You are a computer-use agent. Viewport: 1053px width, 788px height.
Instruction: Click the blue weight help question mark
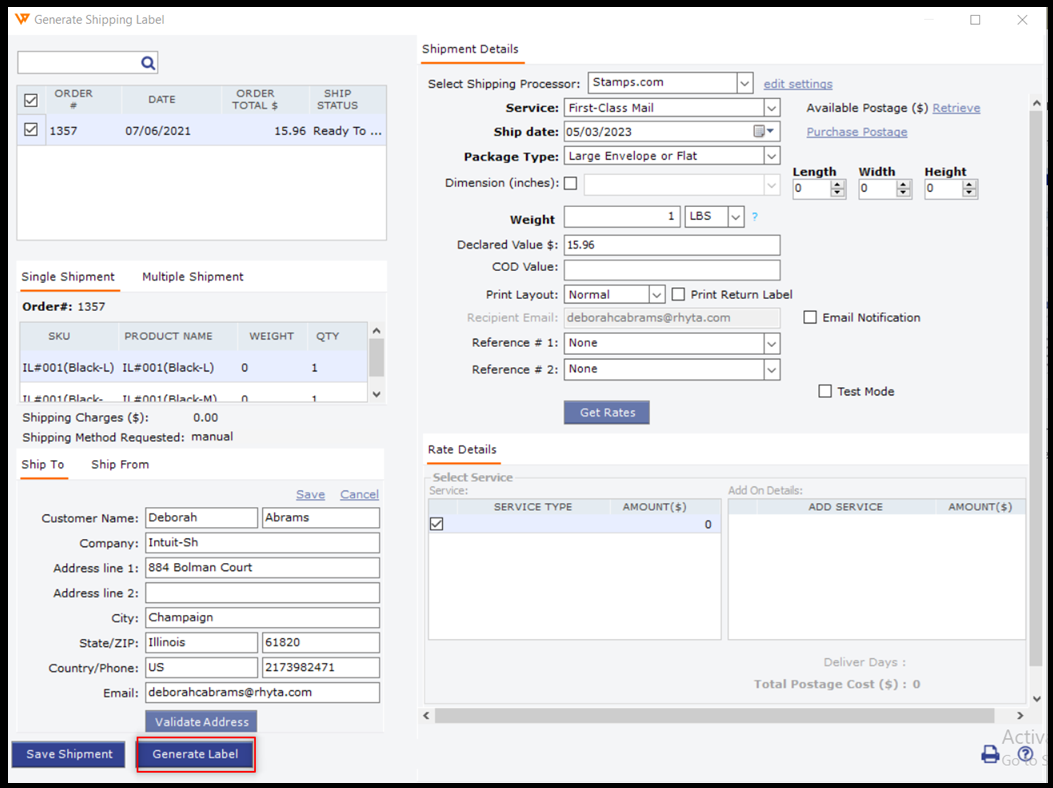[755, 217]
